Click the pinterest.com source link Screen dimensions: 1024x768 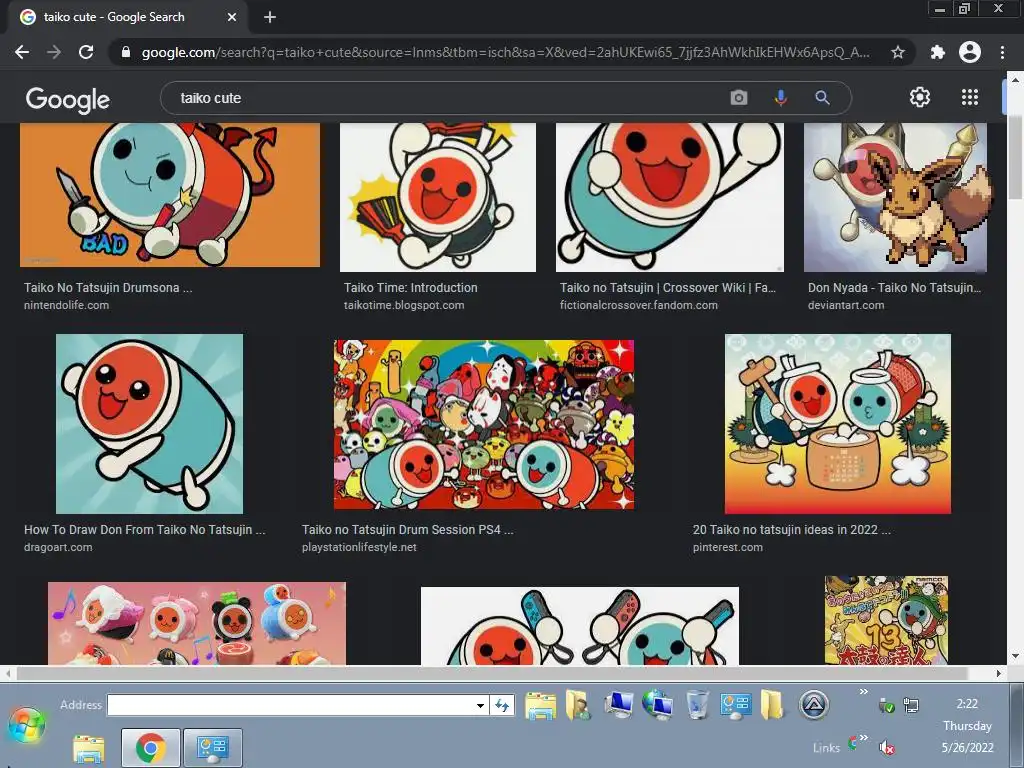point(728,547)
